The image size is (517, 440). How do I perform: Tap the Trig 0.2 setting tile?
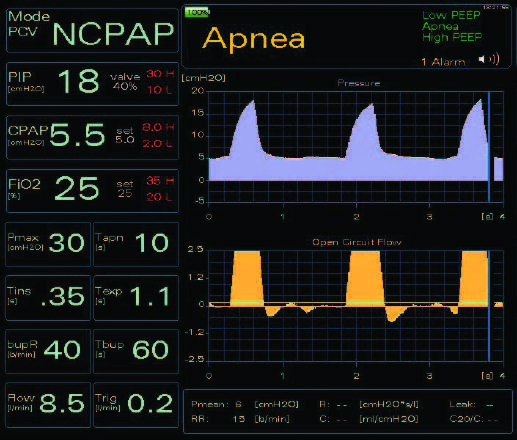click(136, 405)
